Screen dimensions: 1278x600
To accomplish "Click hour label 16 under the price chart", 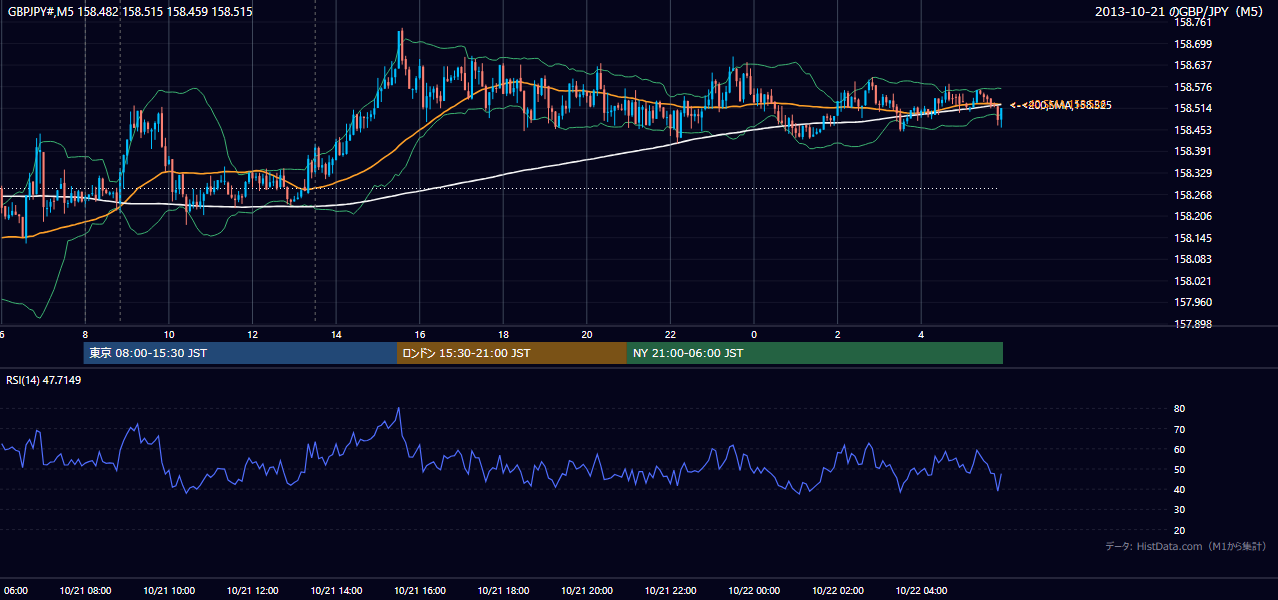I will (x=420, y=334).
